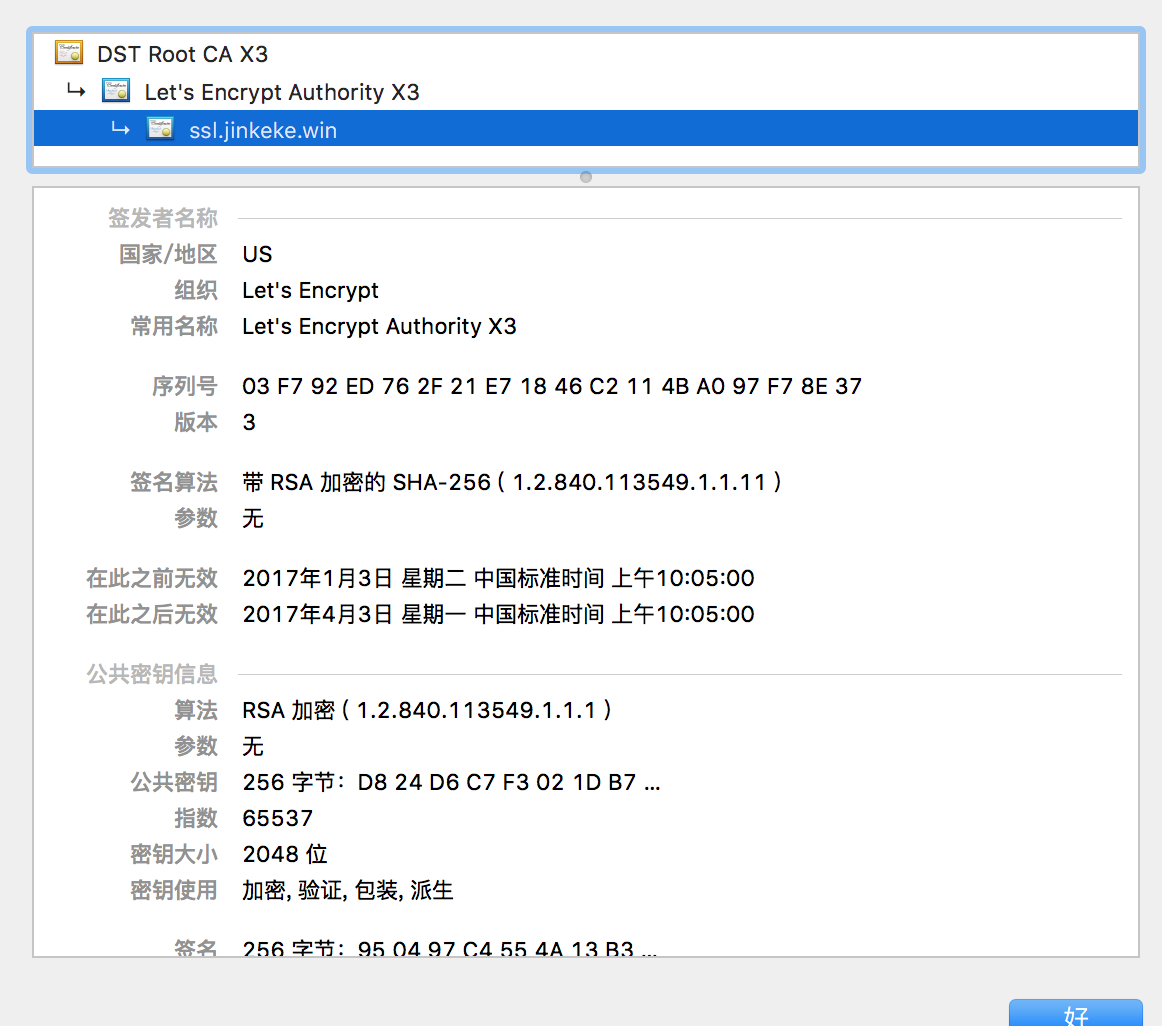
Task: Click version value 3
Action: pos(249,423)
